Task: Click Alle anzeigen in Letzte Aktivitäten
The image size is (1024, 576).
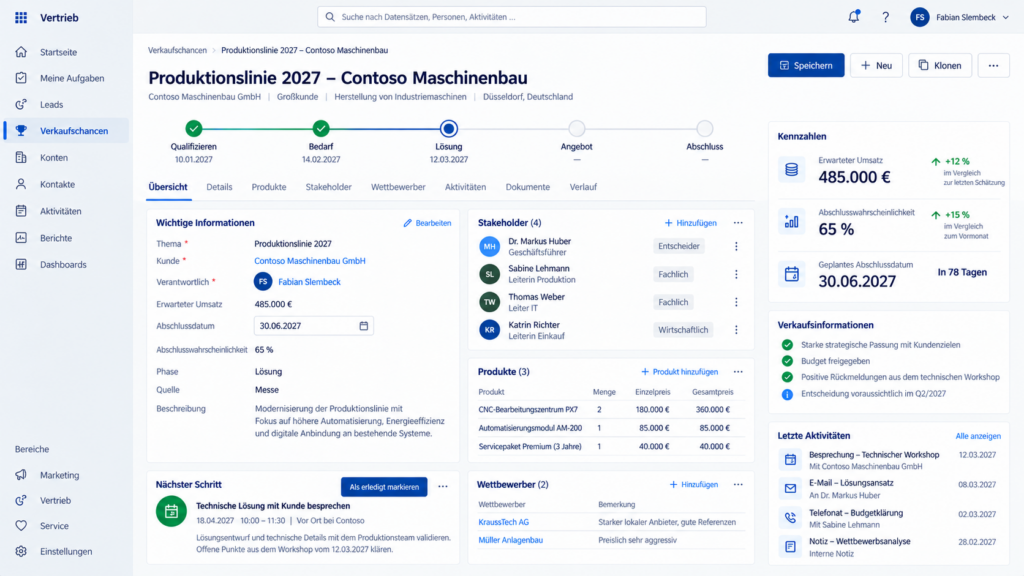Action: coord(978,436)
